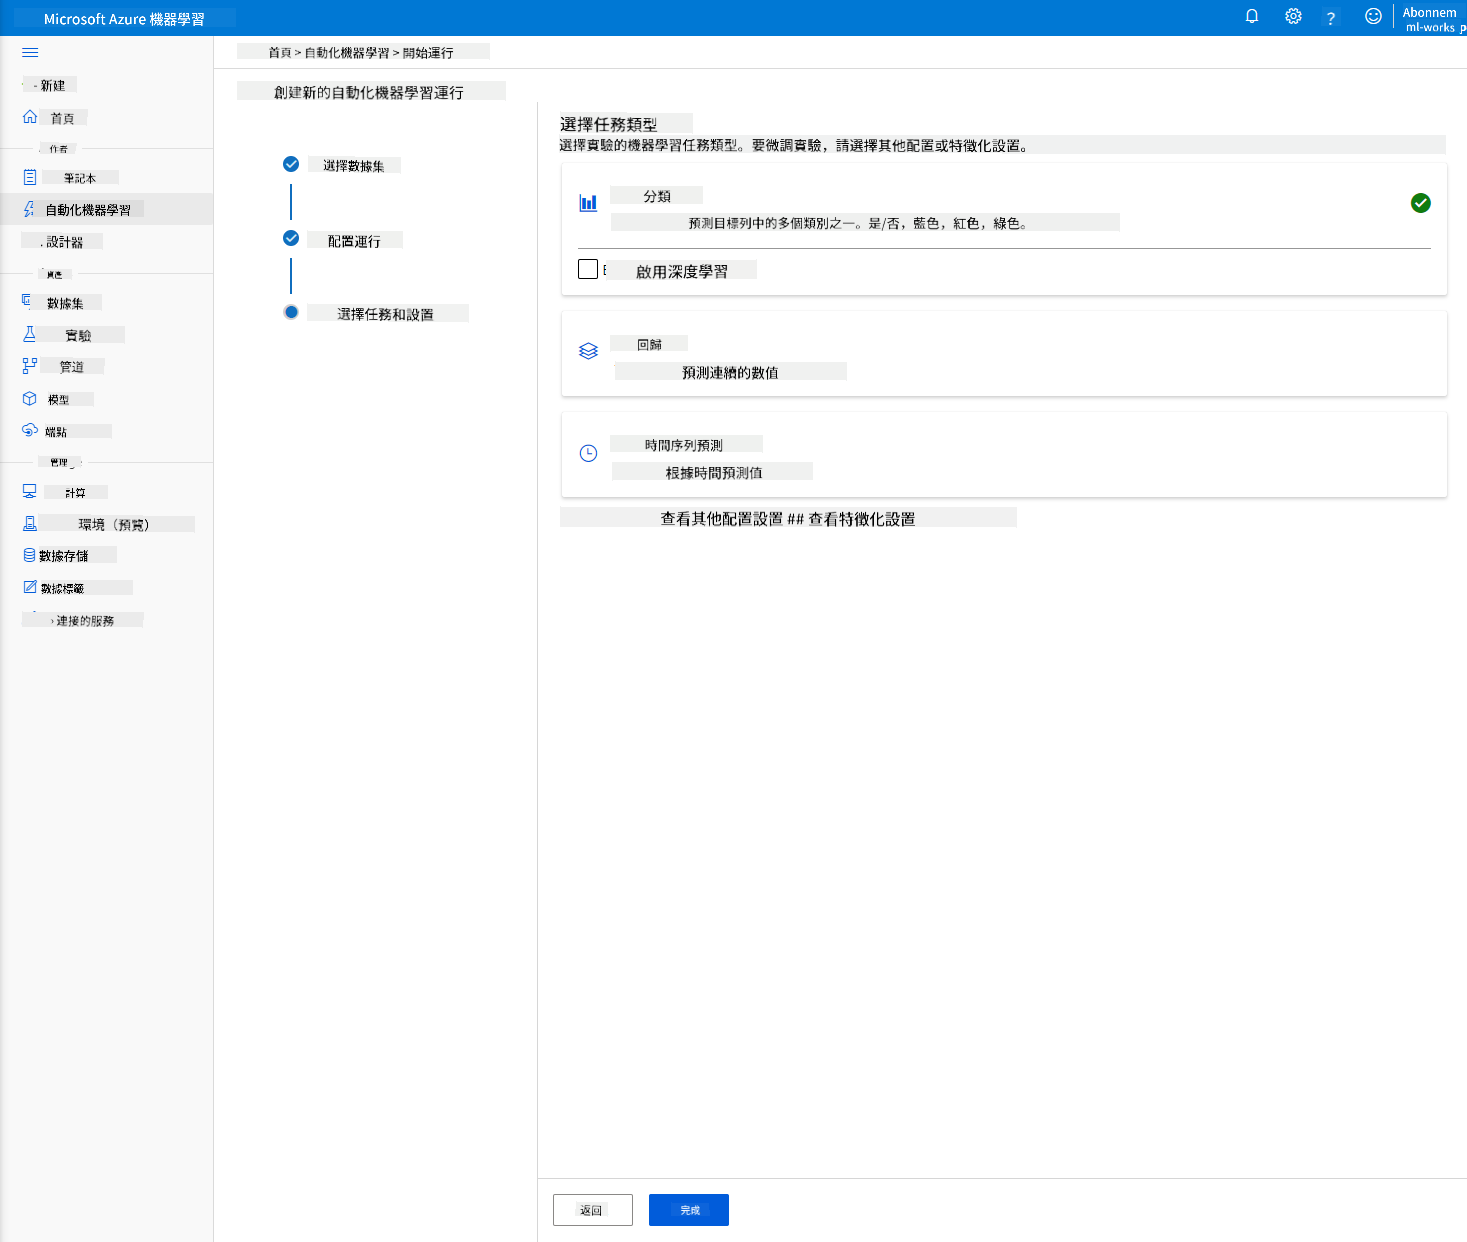
Task: Select the 時間序列預測 task type card
Action: click(x=1004, y=455)
